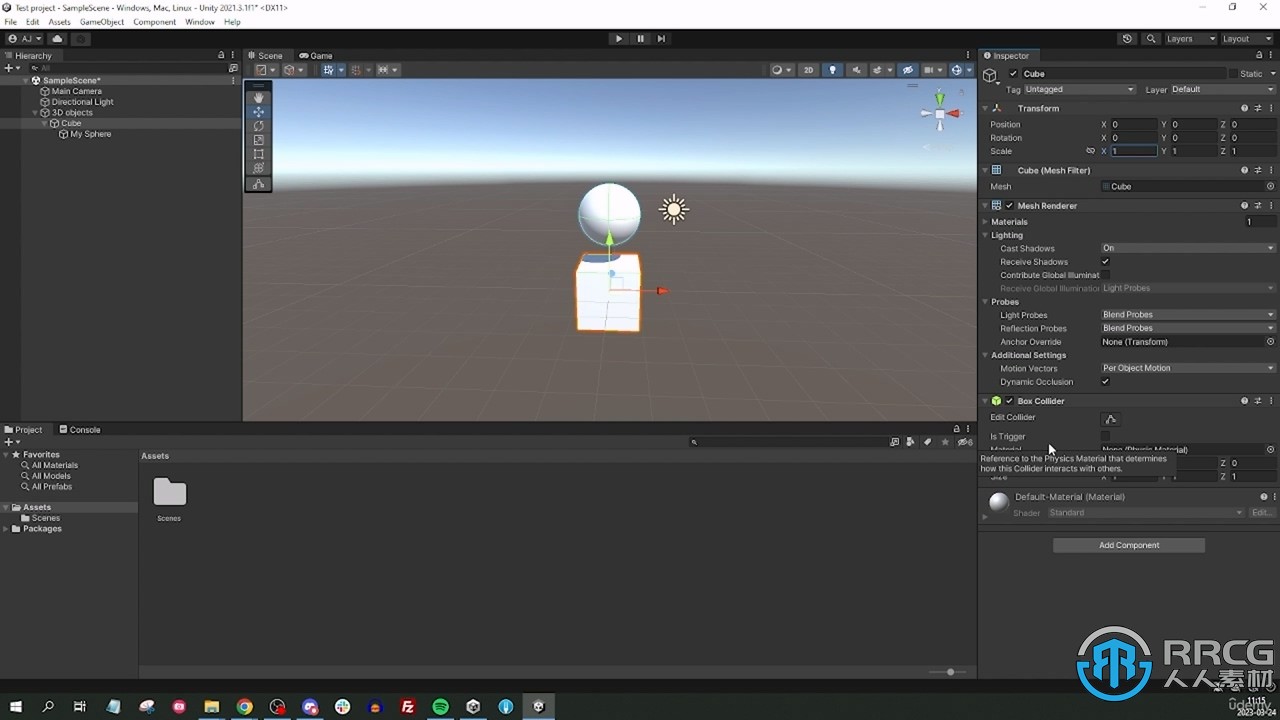Toggle Receive Shadows checkbox
This screenshot has width=1280, height=720.
(1105, 262)
